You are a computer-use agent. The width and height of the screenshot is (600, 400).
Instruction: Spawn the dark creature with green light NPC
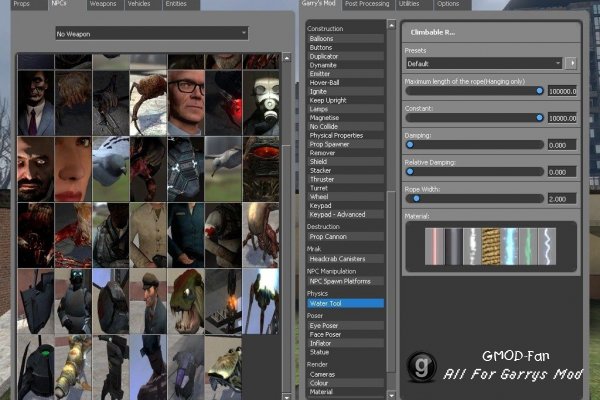pyautogui.click(x=36, y=367)
